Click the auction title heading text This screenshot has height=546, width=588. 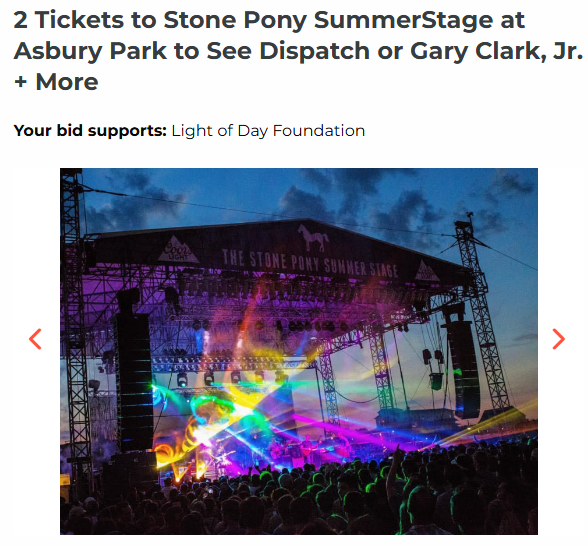298,51
